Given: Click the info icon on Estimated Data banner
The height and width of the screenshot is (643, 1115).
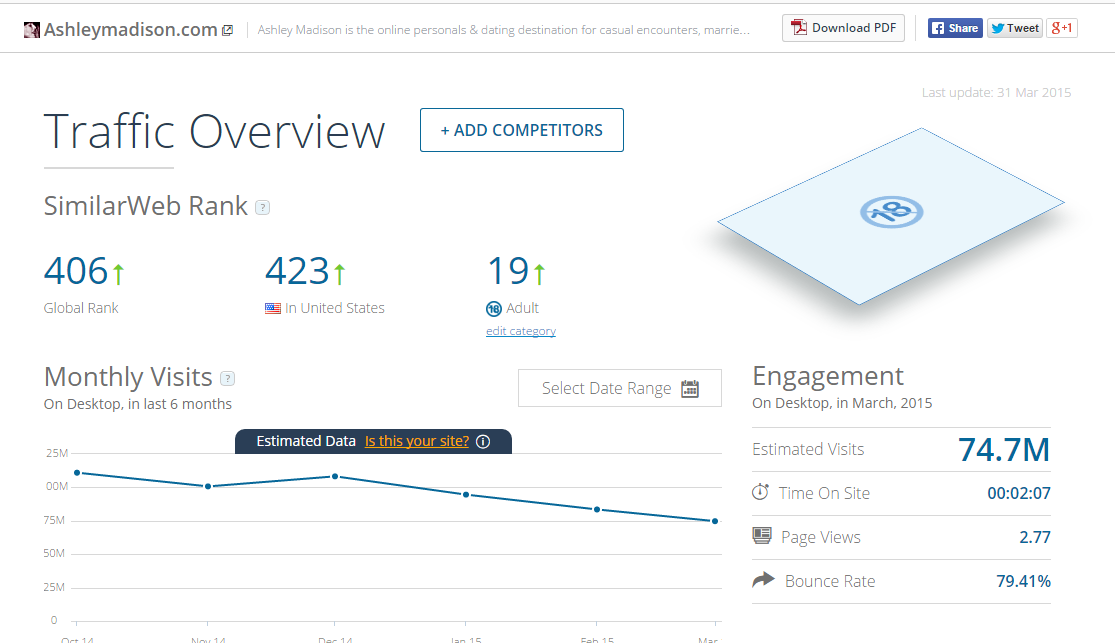Looking at the screenshot, I should [483, 442].
